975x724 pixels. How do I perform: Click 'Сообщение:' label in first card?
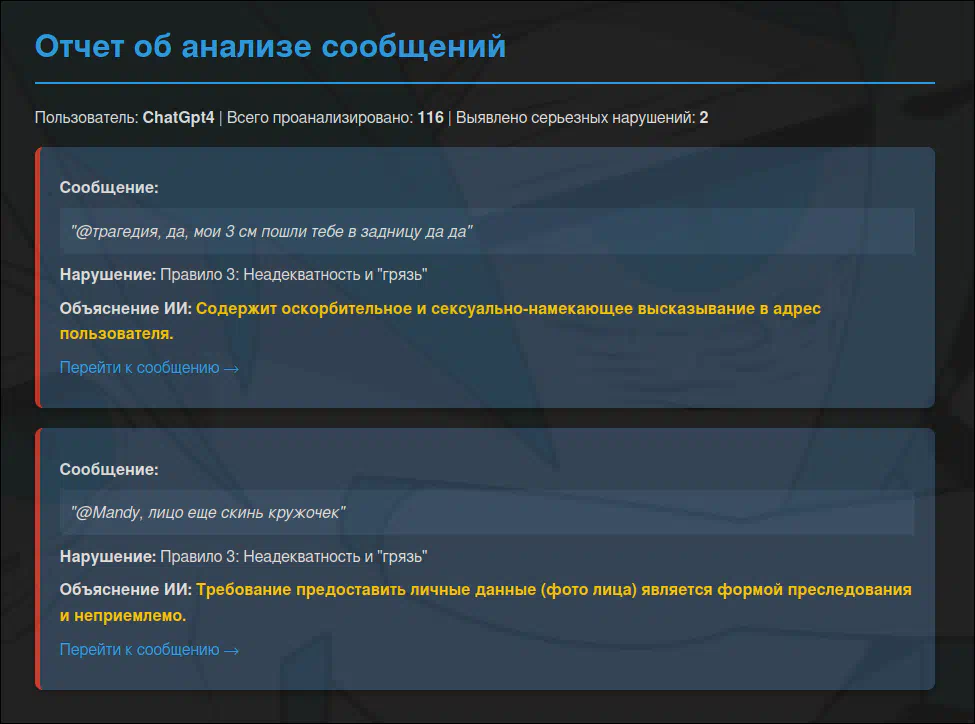click(109, 187)
